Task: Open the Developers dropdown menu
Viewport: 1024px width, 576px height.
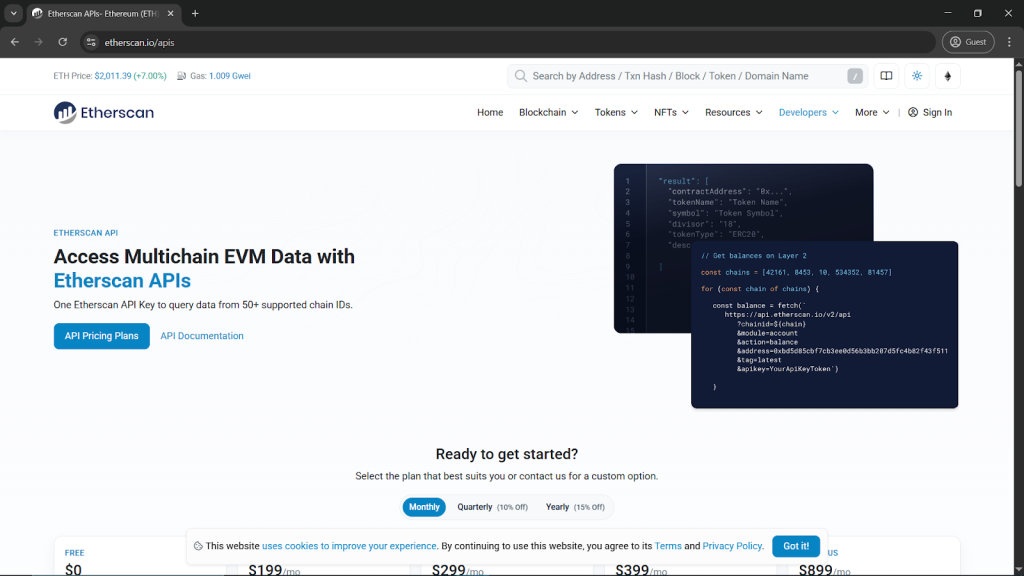Action: (808, 113)
